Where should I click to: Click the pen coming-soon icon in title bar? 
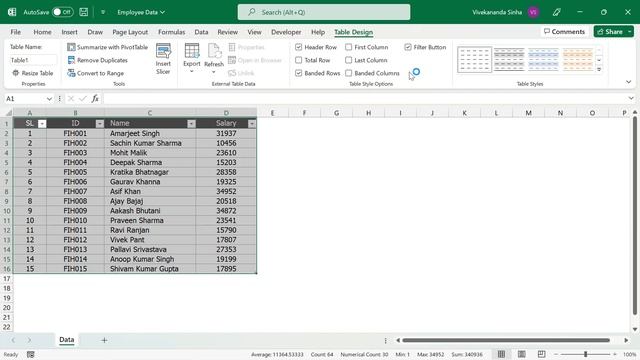point(556,12)
